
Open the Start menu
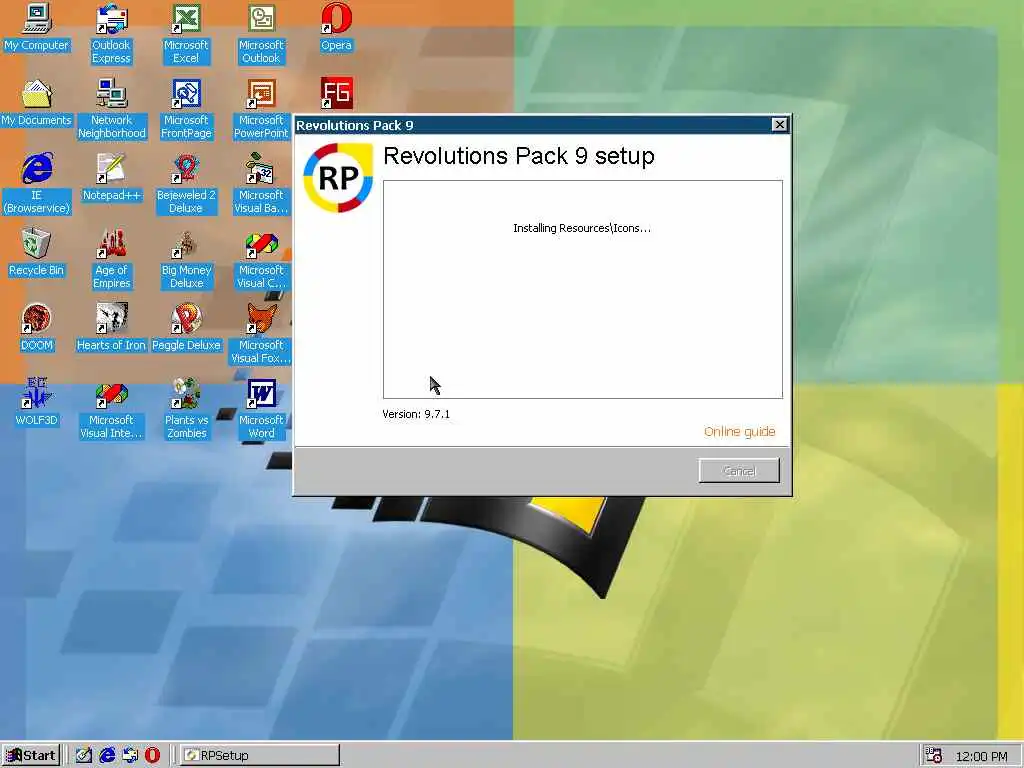click(31, 756)
